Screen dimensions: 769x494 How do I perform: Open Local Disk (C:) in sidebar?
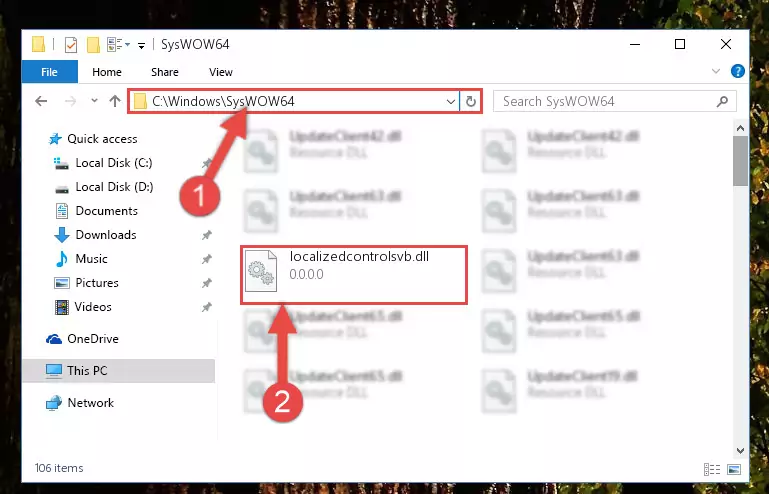pos(114,163)
